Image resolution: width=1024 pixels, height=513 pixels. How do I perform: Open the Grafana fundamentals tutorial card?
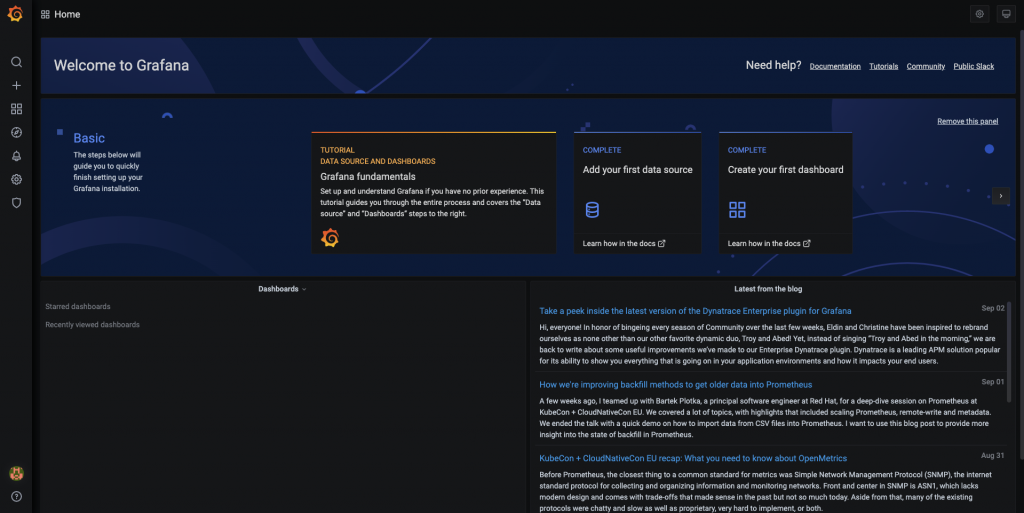coord(434,193)
